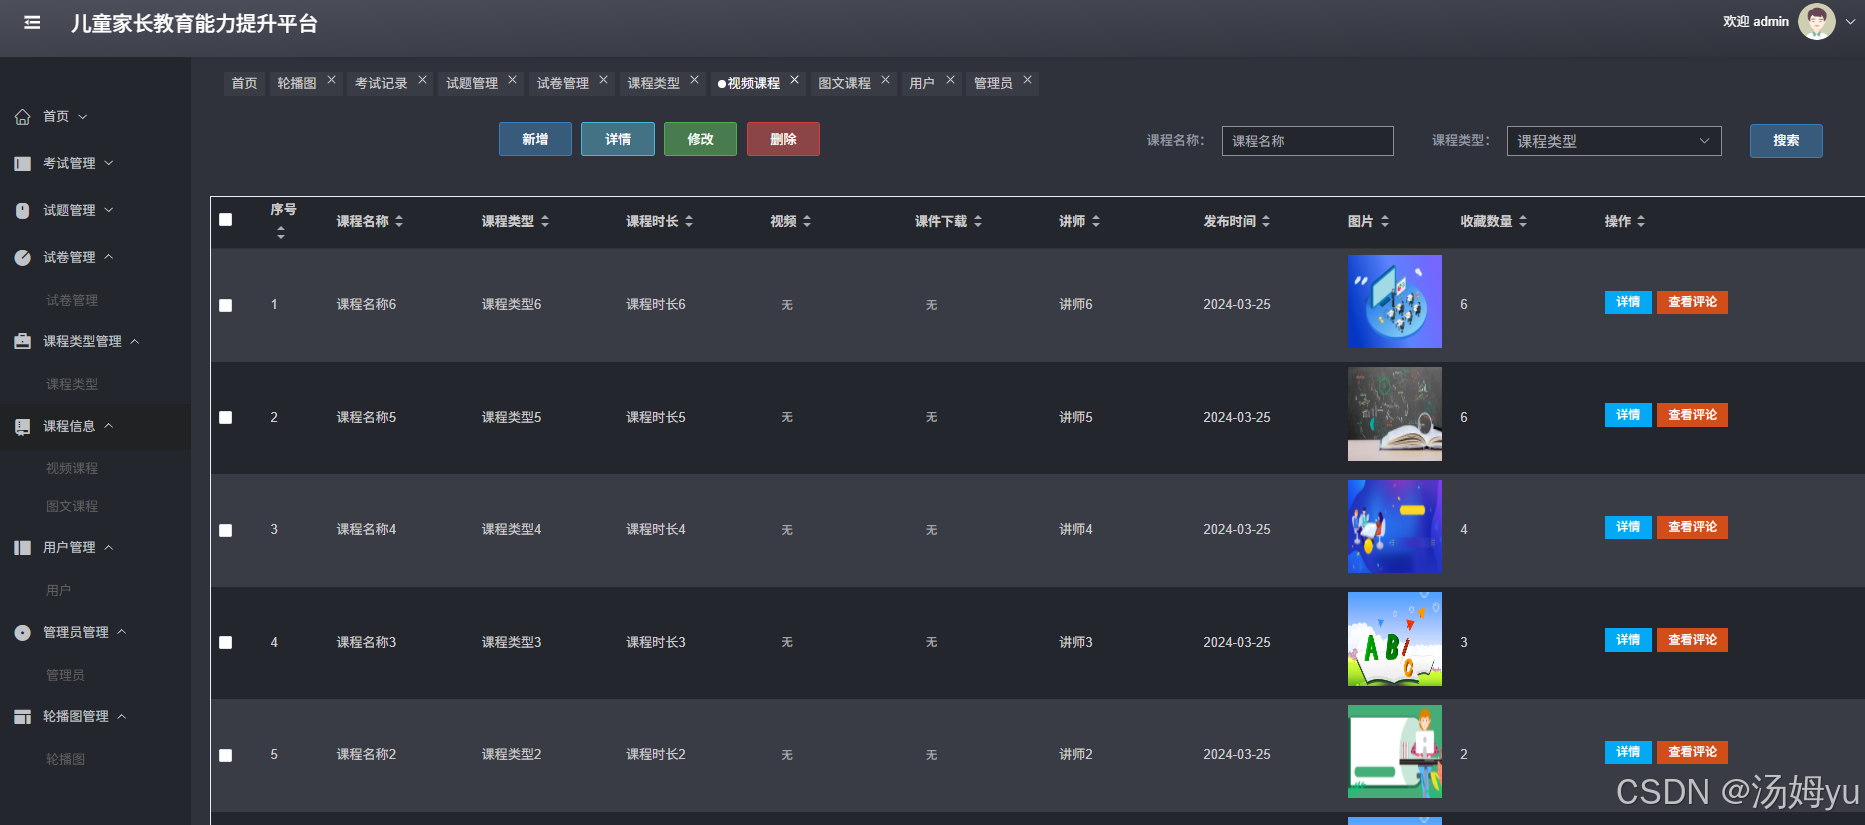
Task: Switch to the 首页 tab
Action: 244,83
